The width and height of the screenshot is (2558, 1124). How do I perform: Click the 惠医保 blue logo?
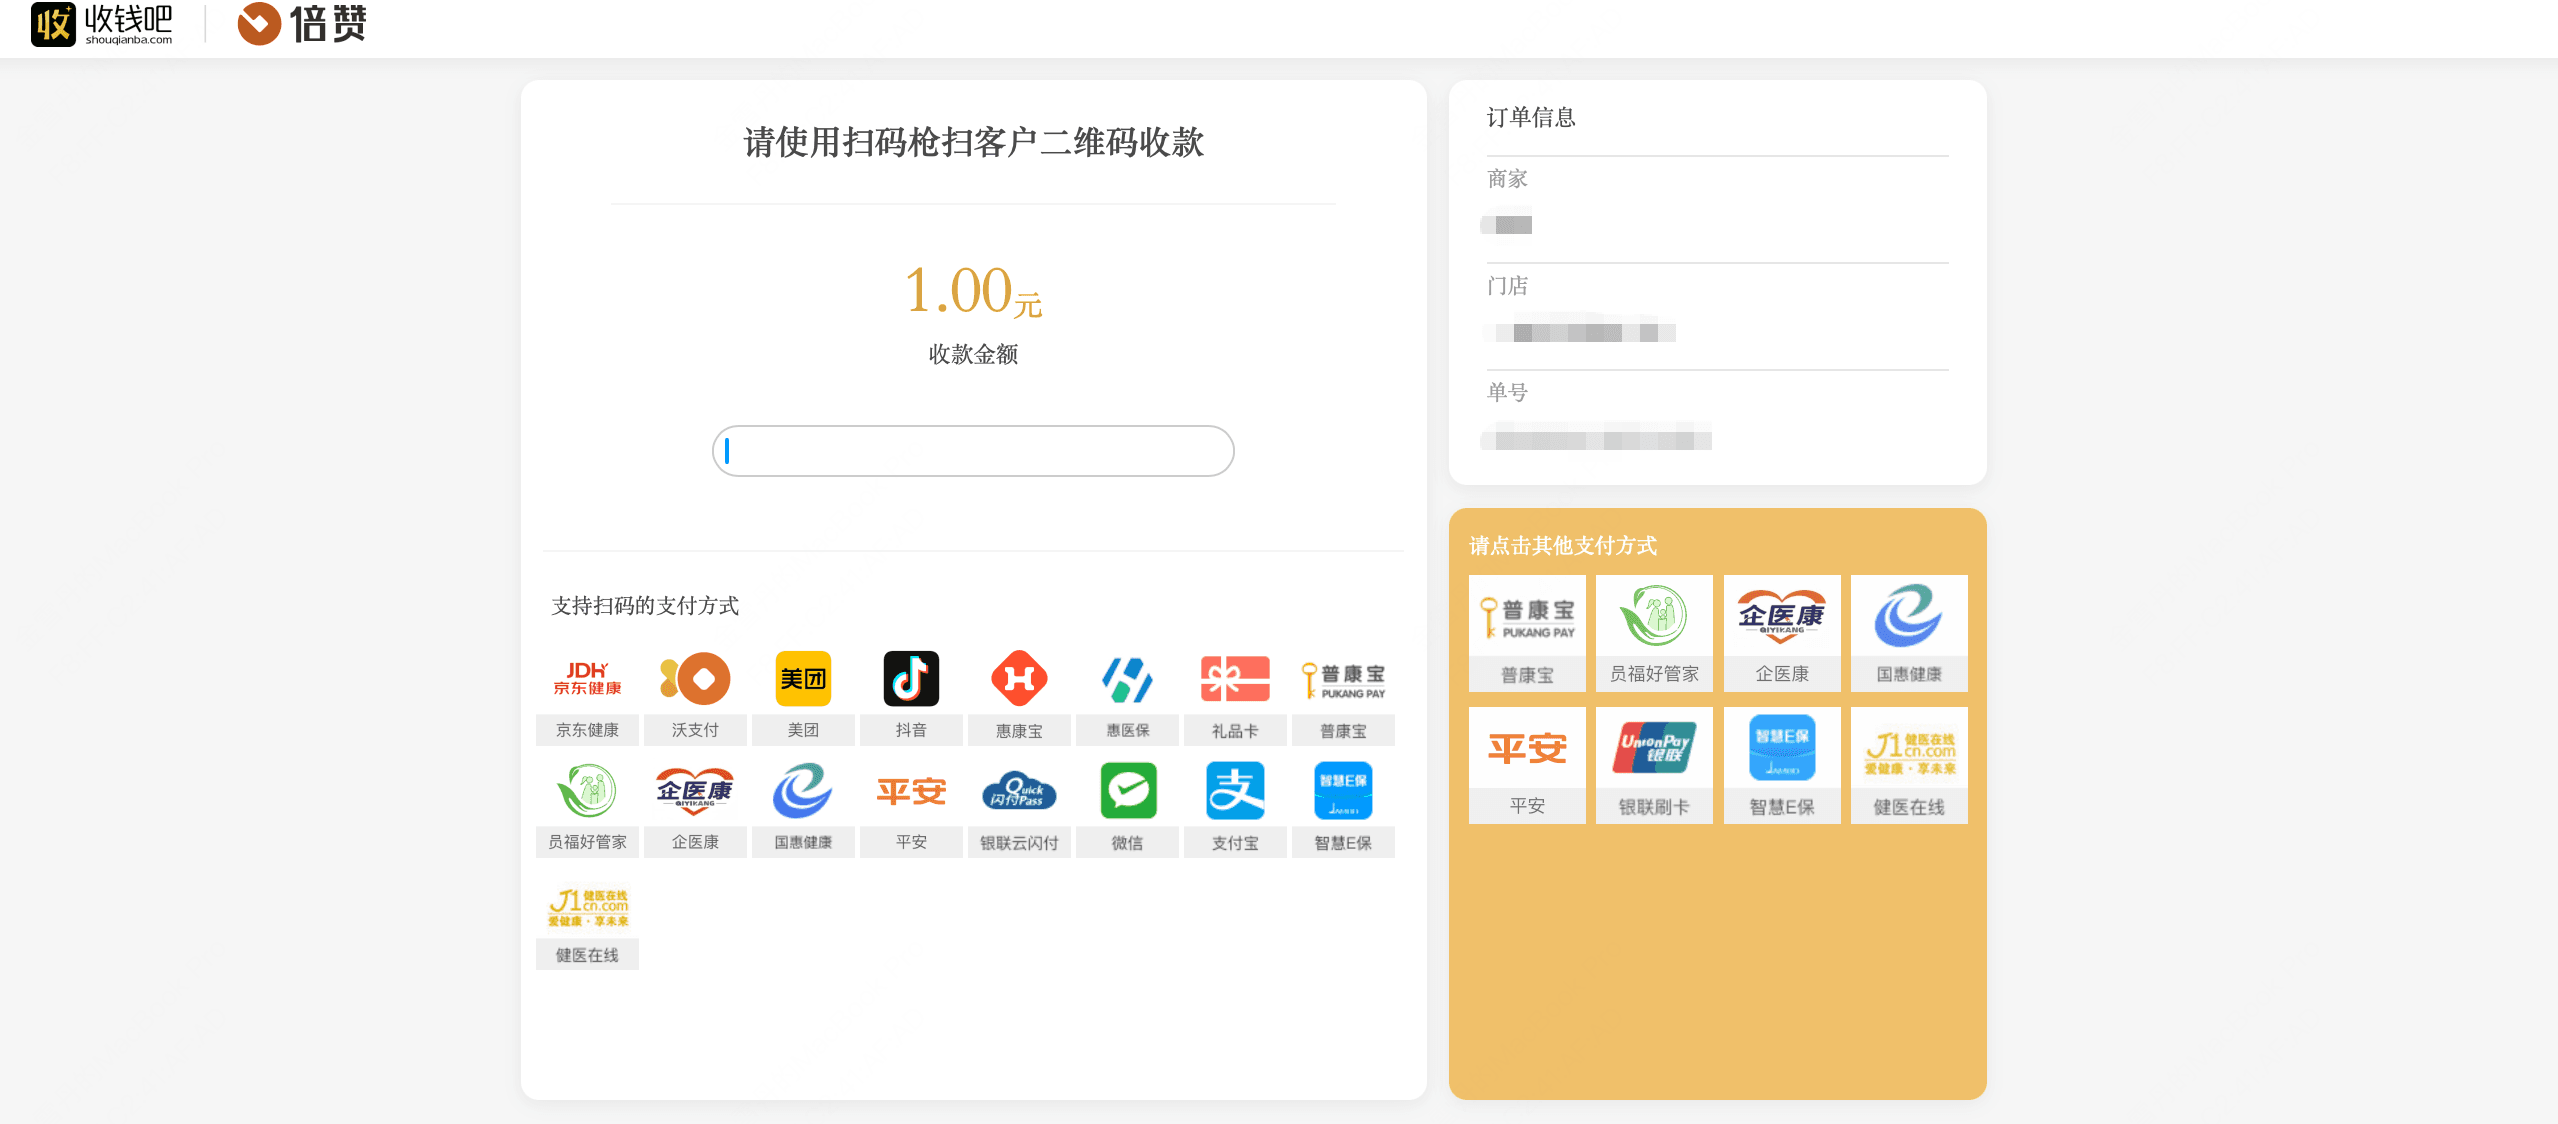1127,679
